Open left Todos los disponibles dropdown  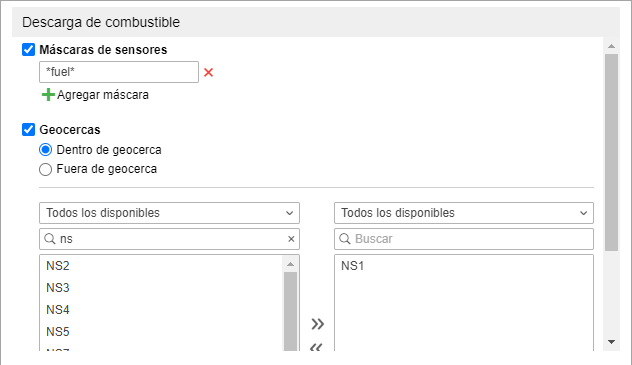[x=169, y=213]
